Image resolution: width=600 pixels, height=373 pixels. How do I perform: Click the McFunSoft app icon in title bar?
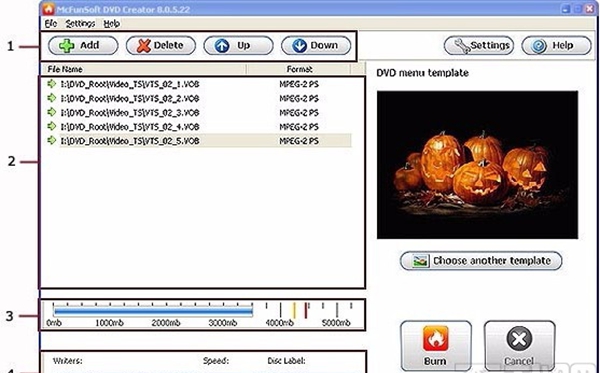(x=48, y=9)
